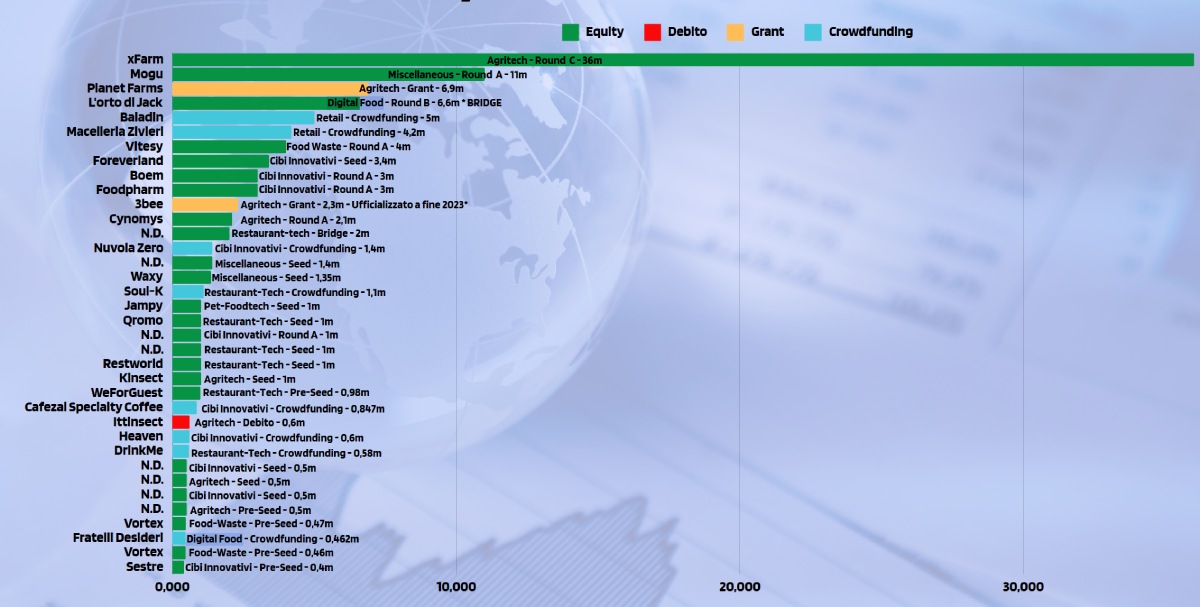Select the red Ittinsect Debito bar

181,423
